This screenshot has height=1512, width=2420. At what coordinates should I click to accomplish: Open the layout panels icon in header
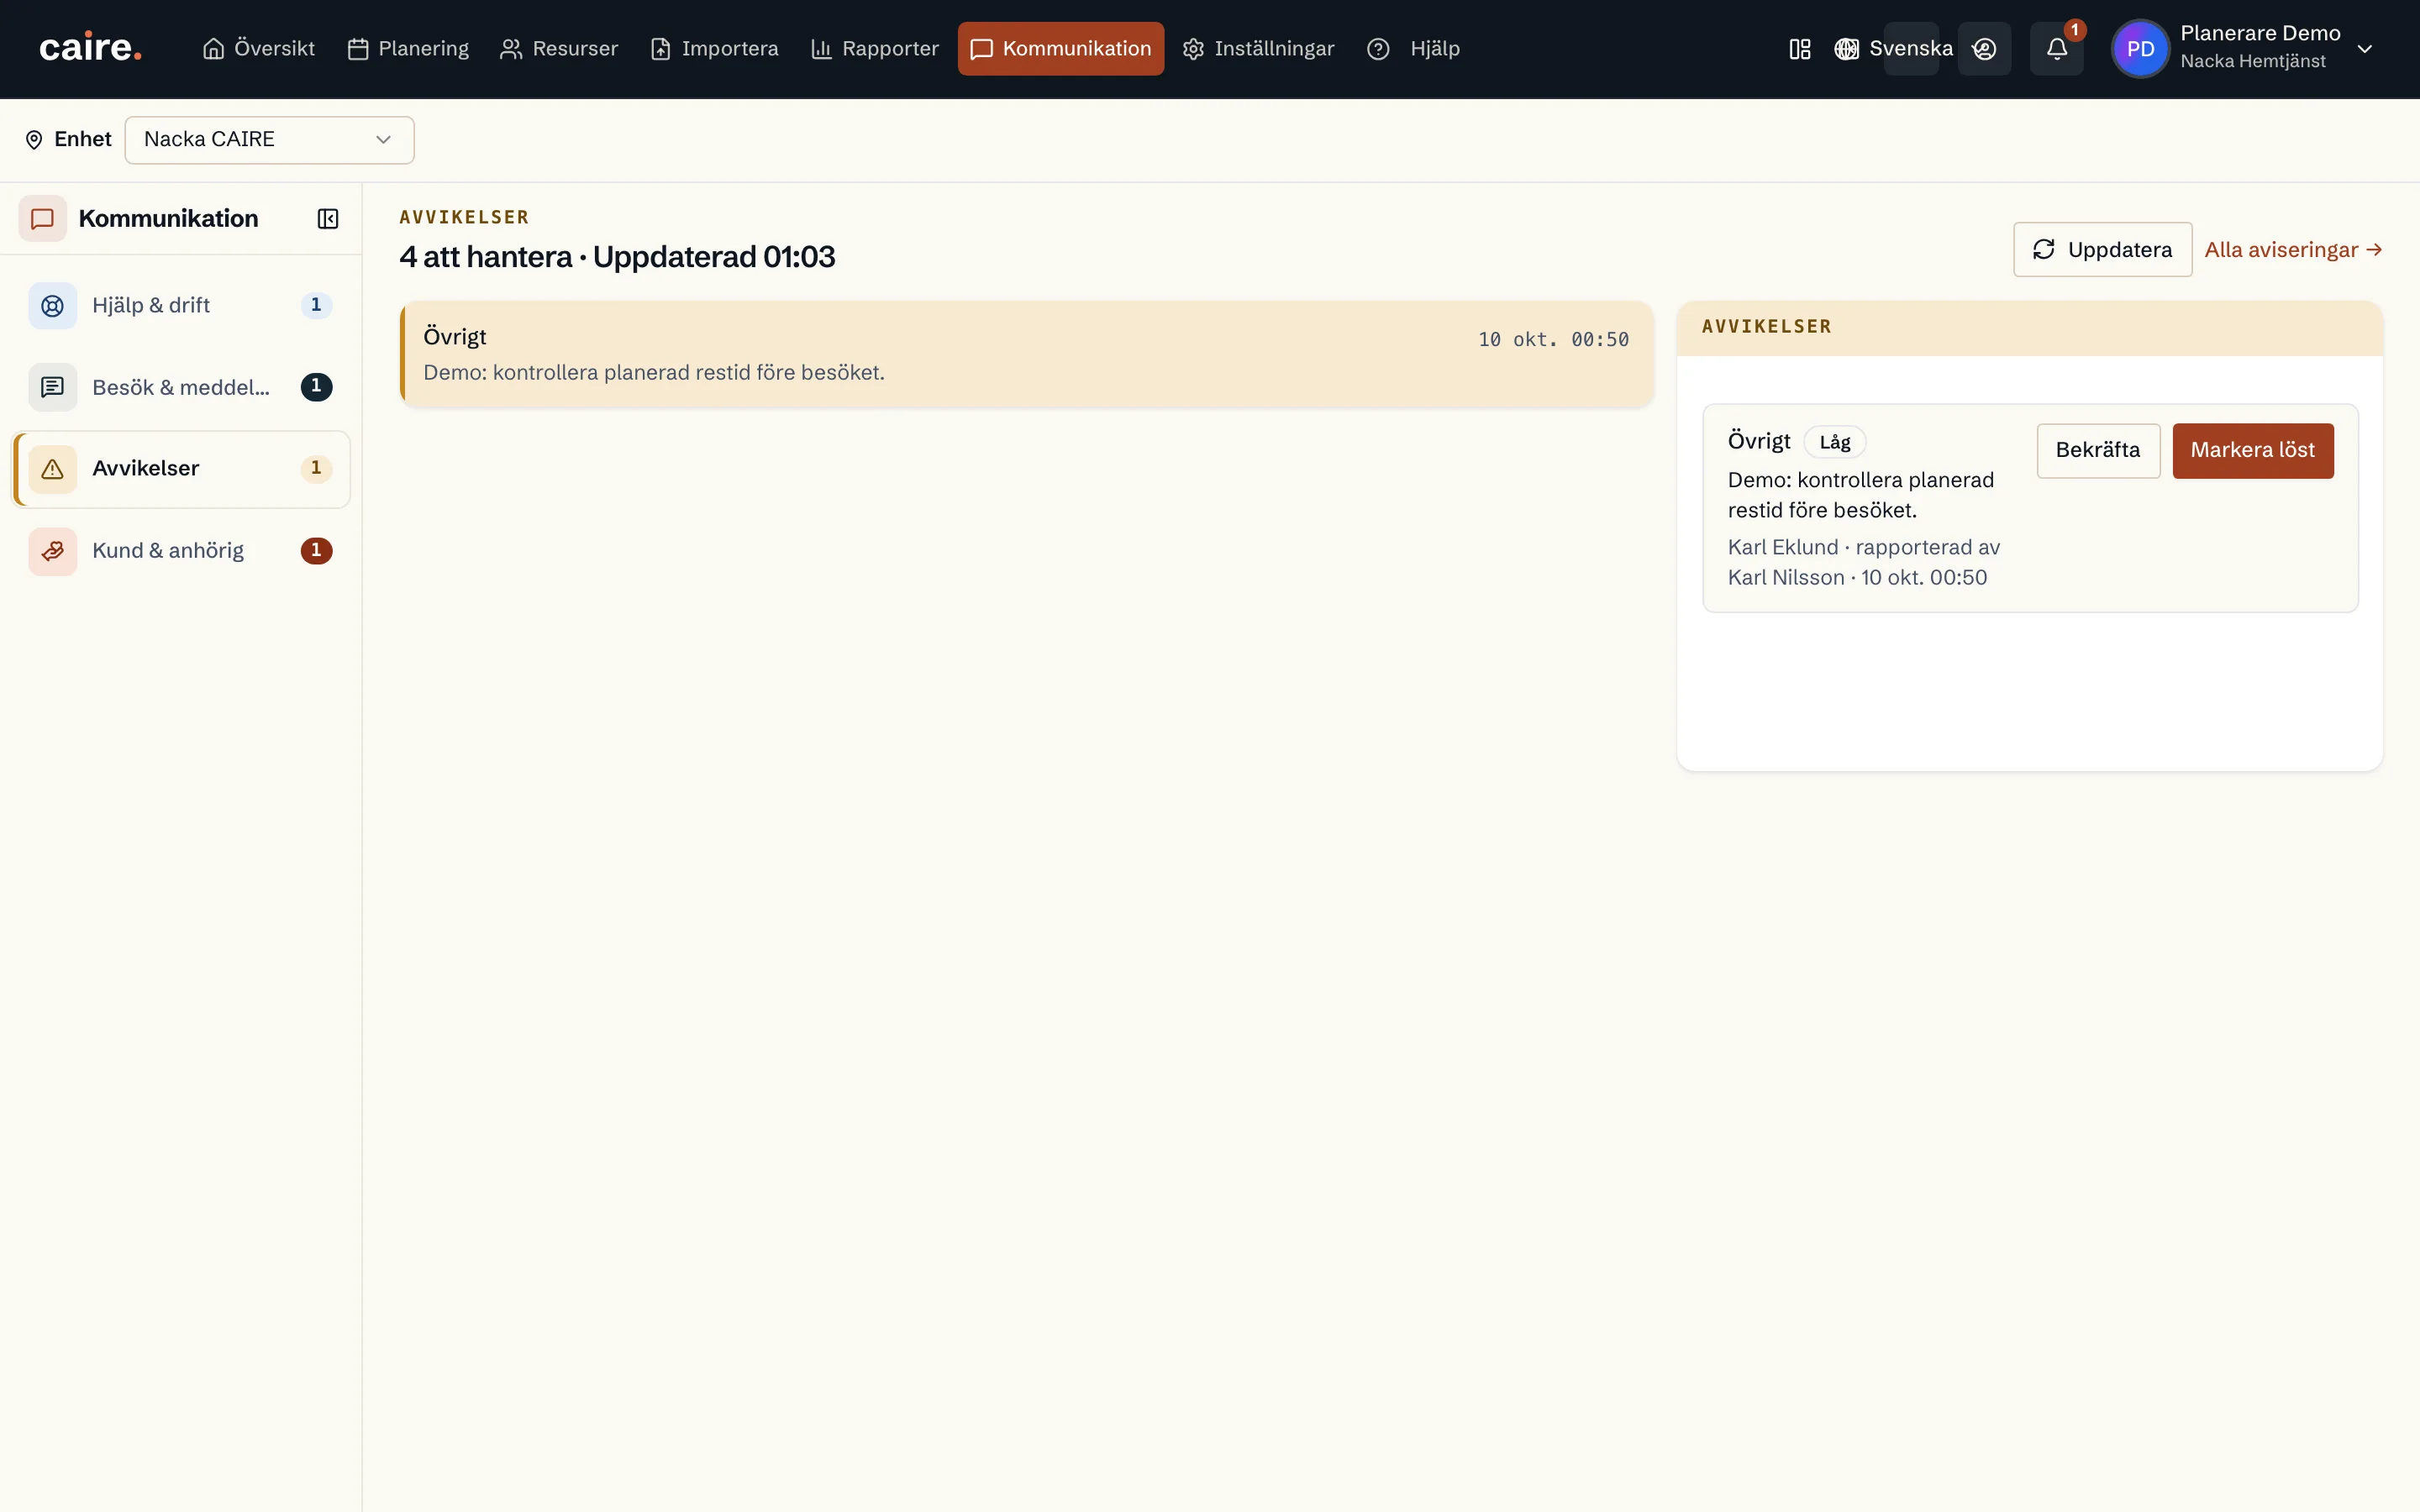(x=1799, y=49)
